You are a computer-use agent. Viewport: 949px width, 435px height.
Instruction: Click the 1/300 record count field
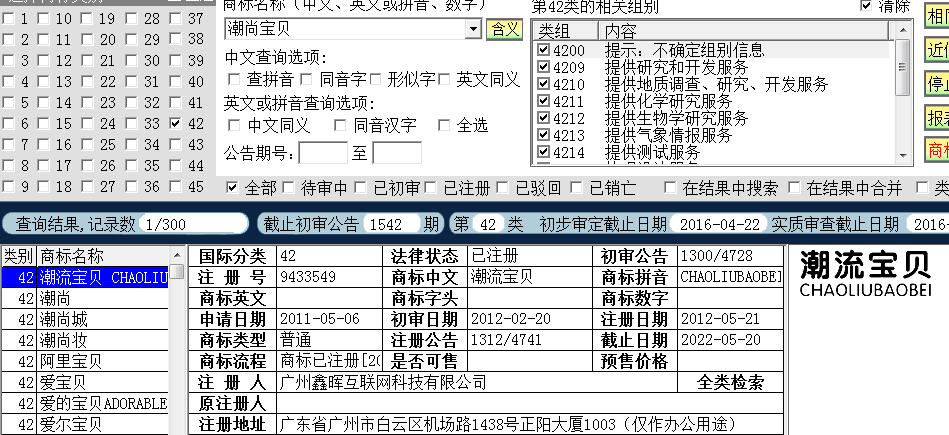(x=193, y=224)
